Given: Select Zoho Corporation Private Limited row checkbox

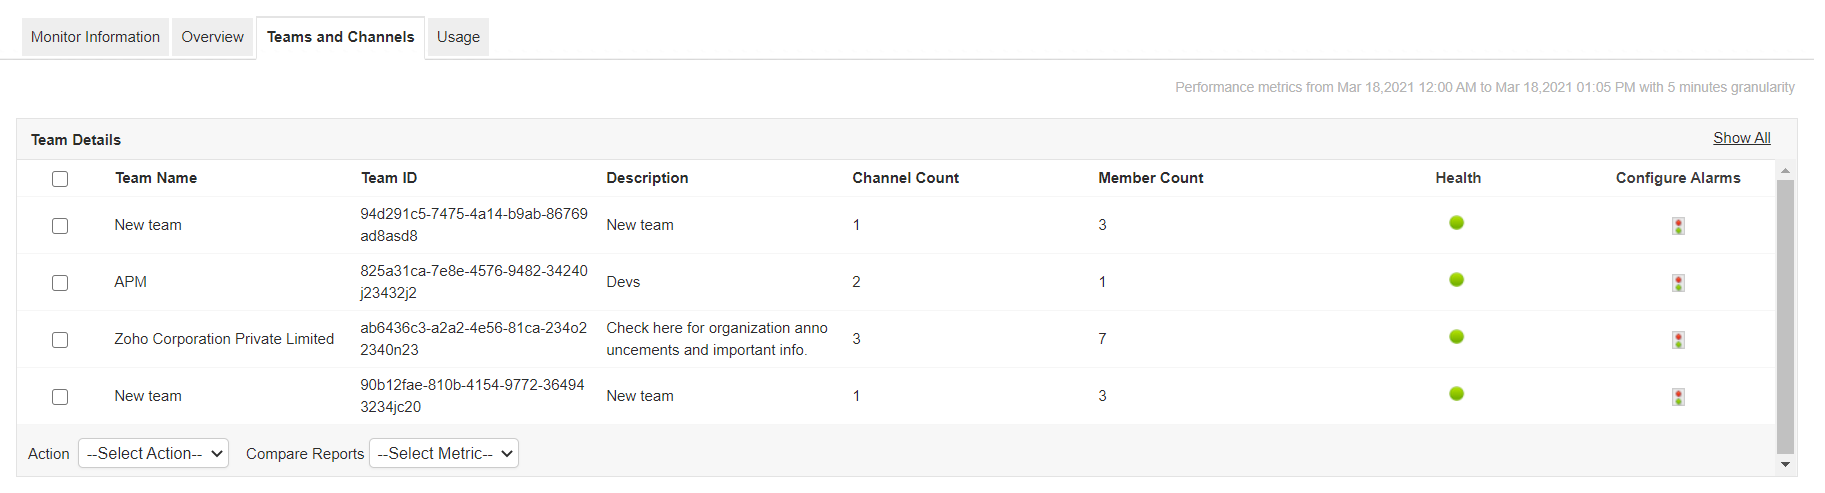Looking at the screenshot, I should 60,340.
